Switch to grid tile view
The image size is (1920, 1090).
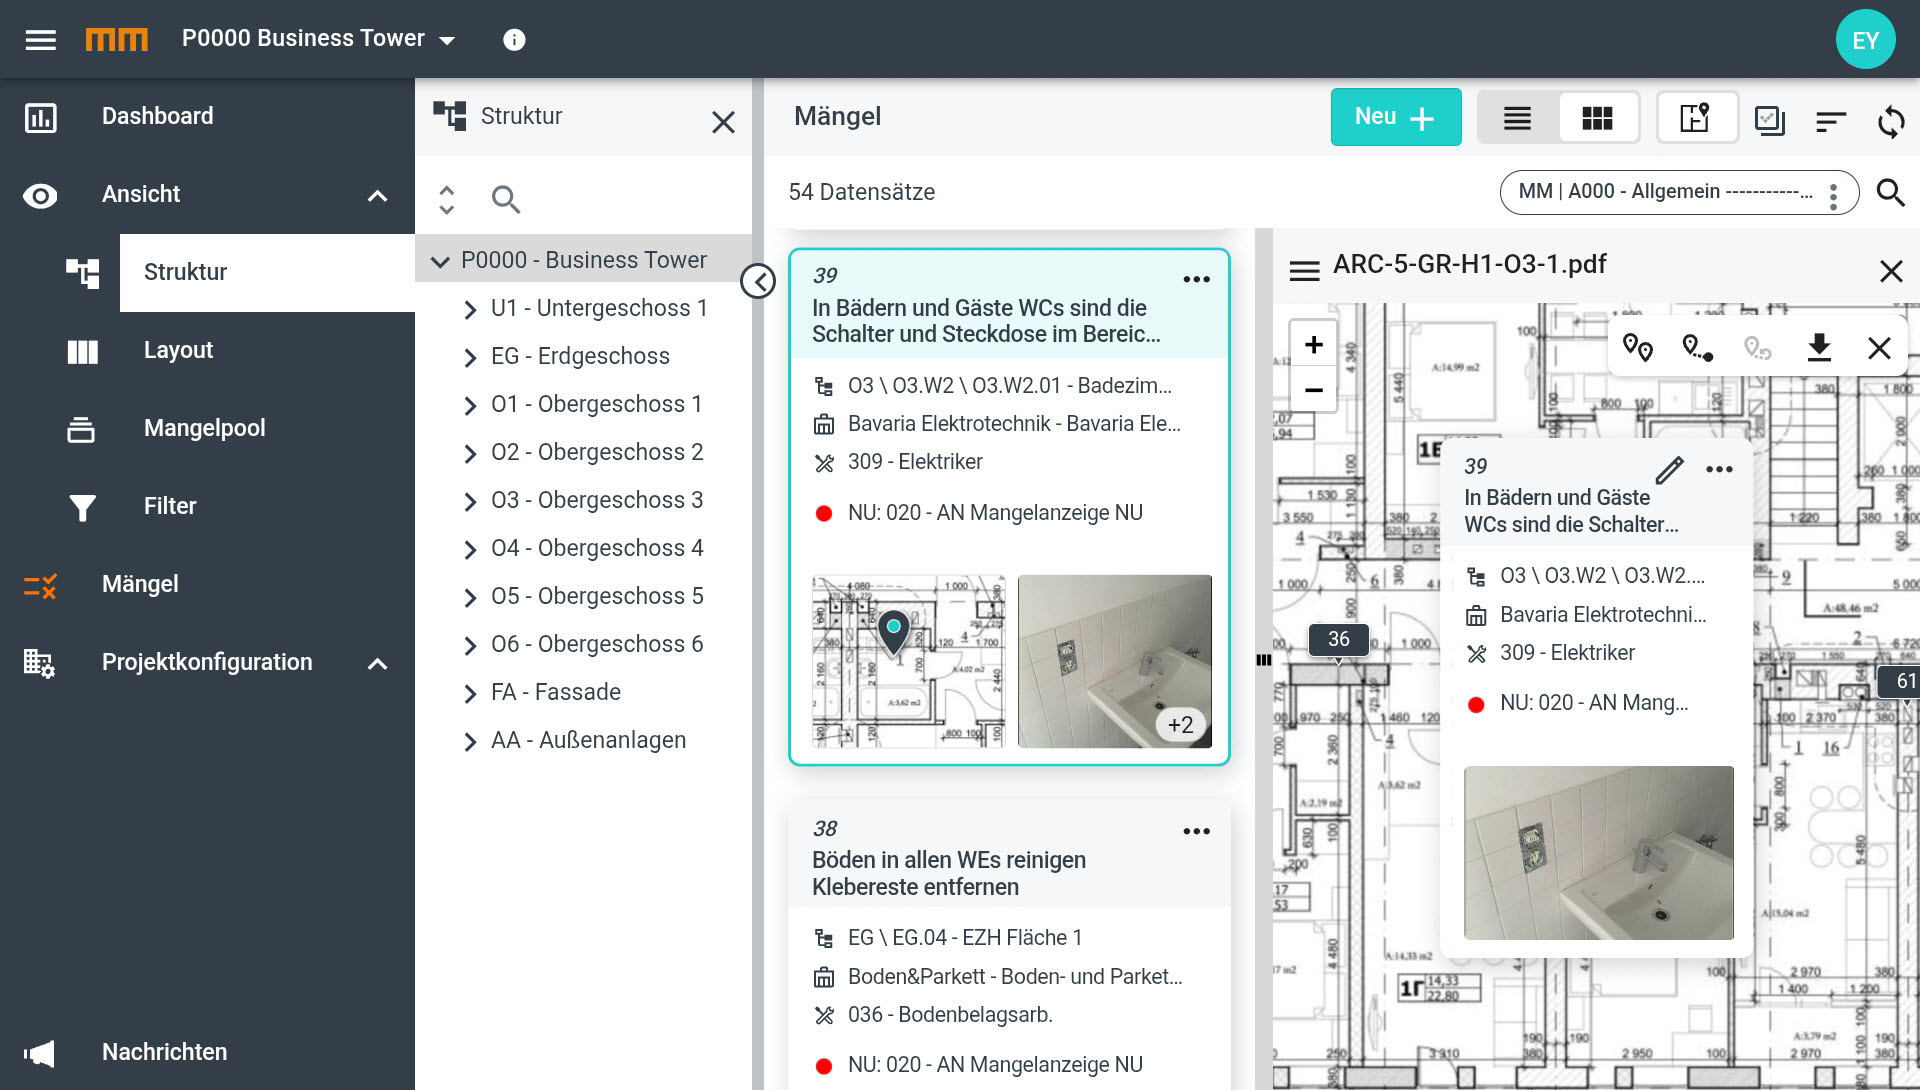coord(1597,118)
